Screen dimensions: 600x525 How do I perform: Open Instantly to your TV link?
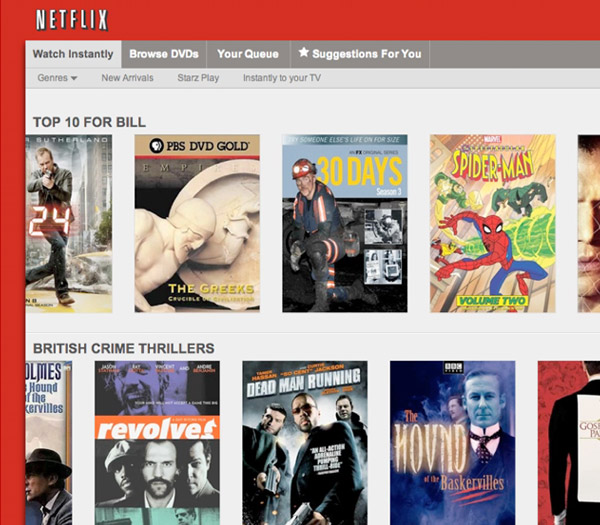click(x=282, y=78)
